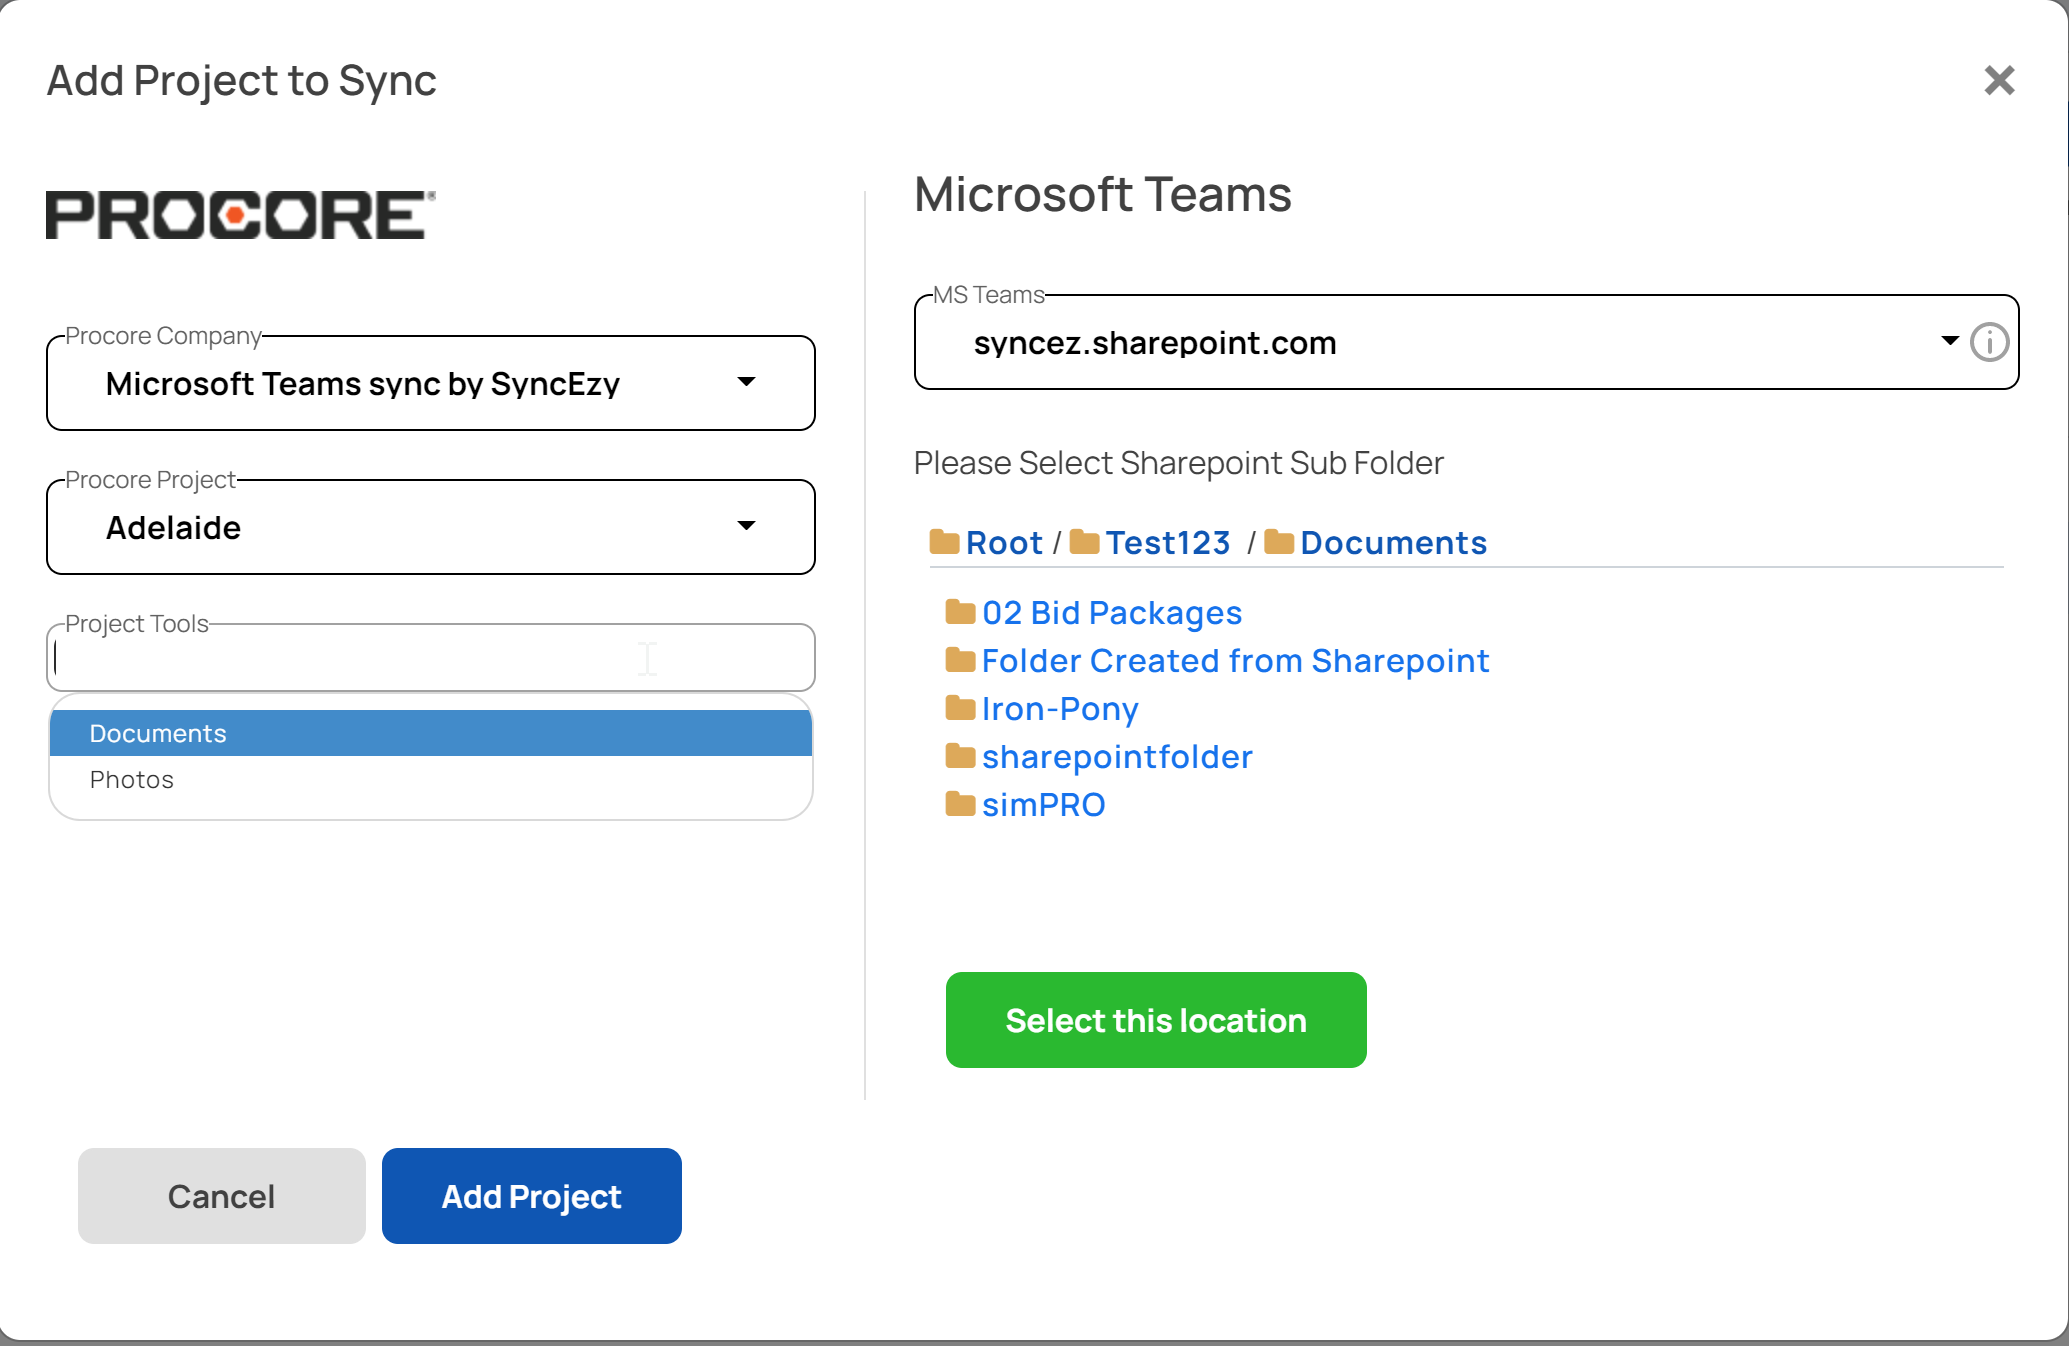Open the MS Teams site dropdown

(1466, 342)
